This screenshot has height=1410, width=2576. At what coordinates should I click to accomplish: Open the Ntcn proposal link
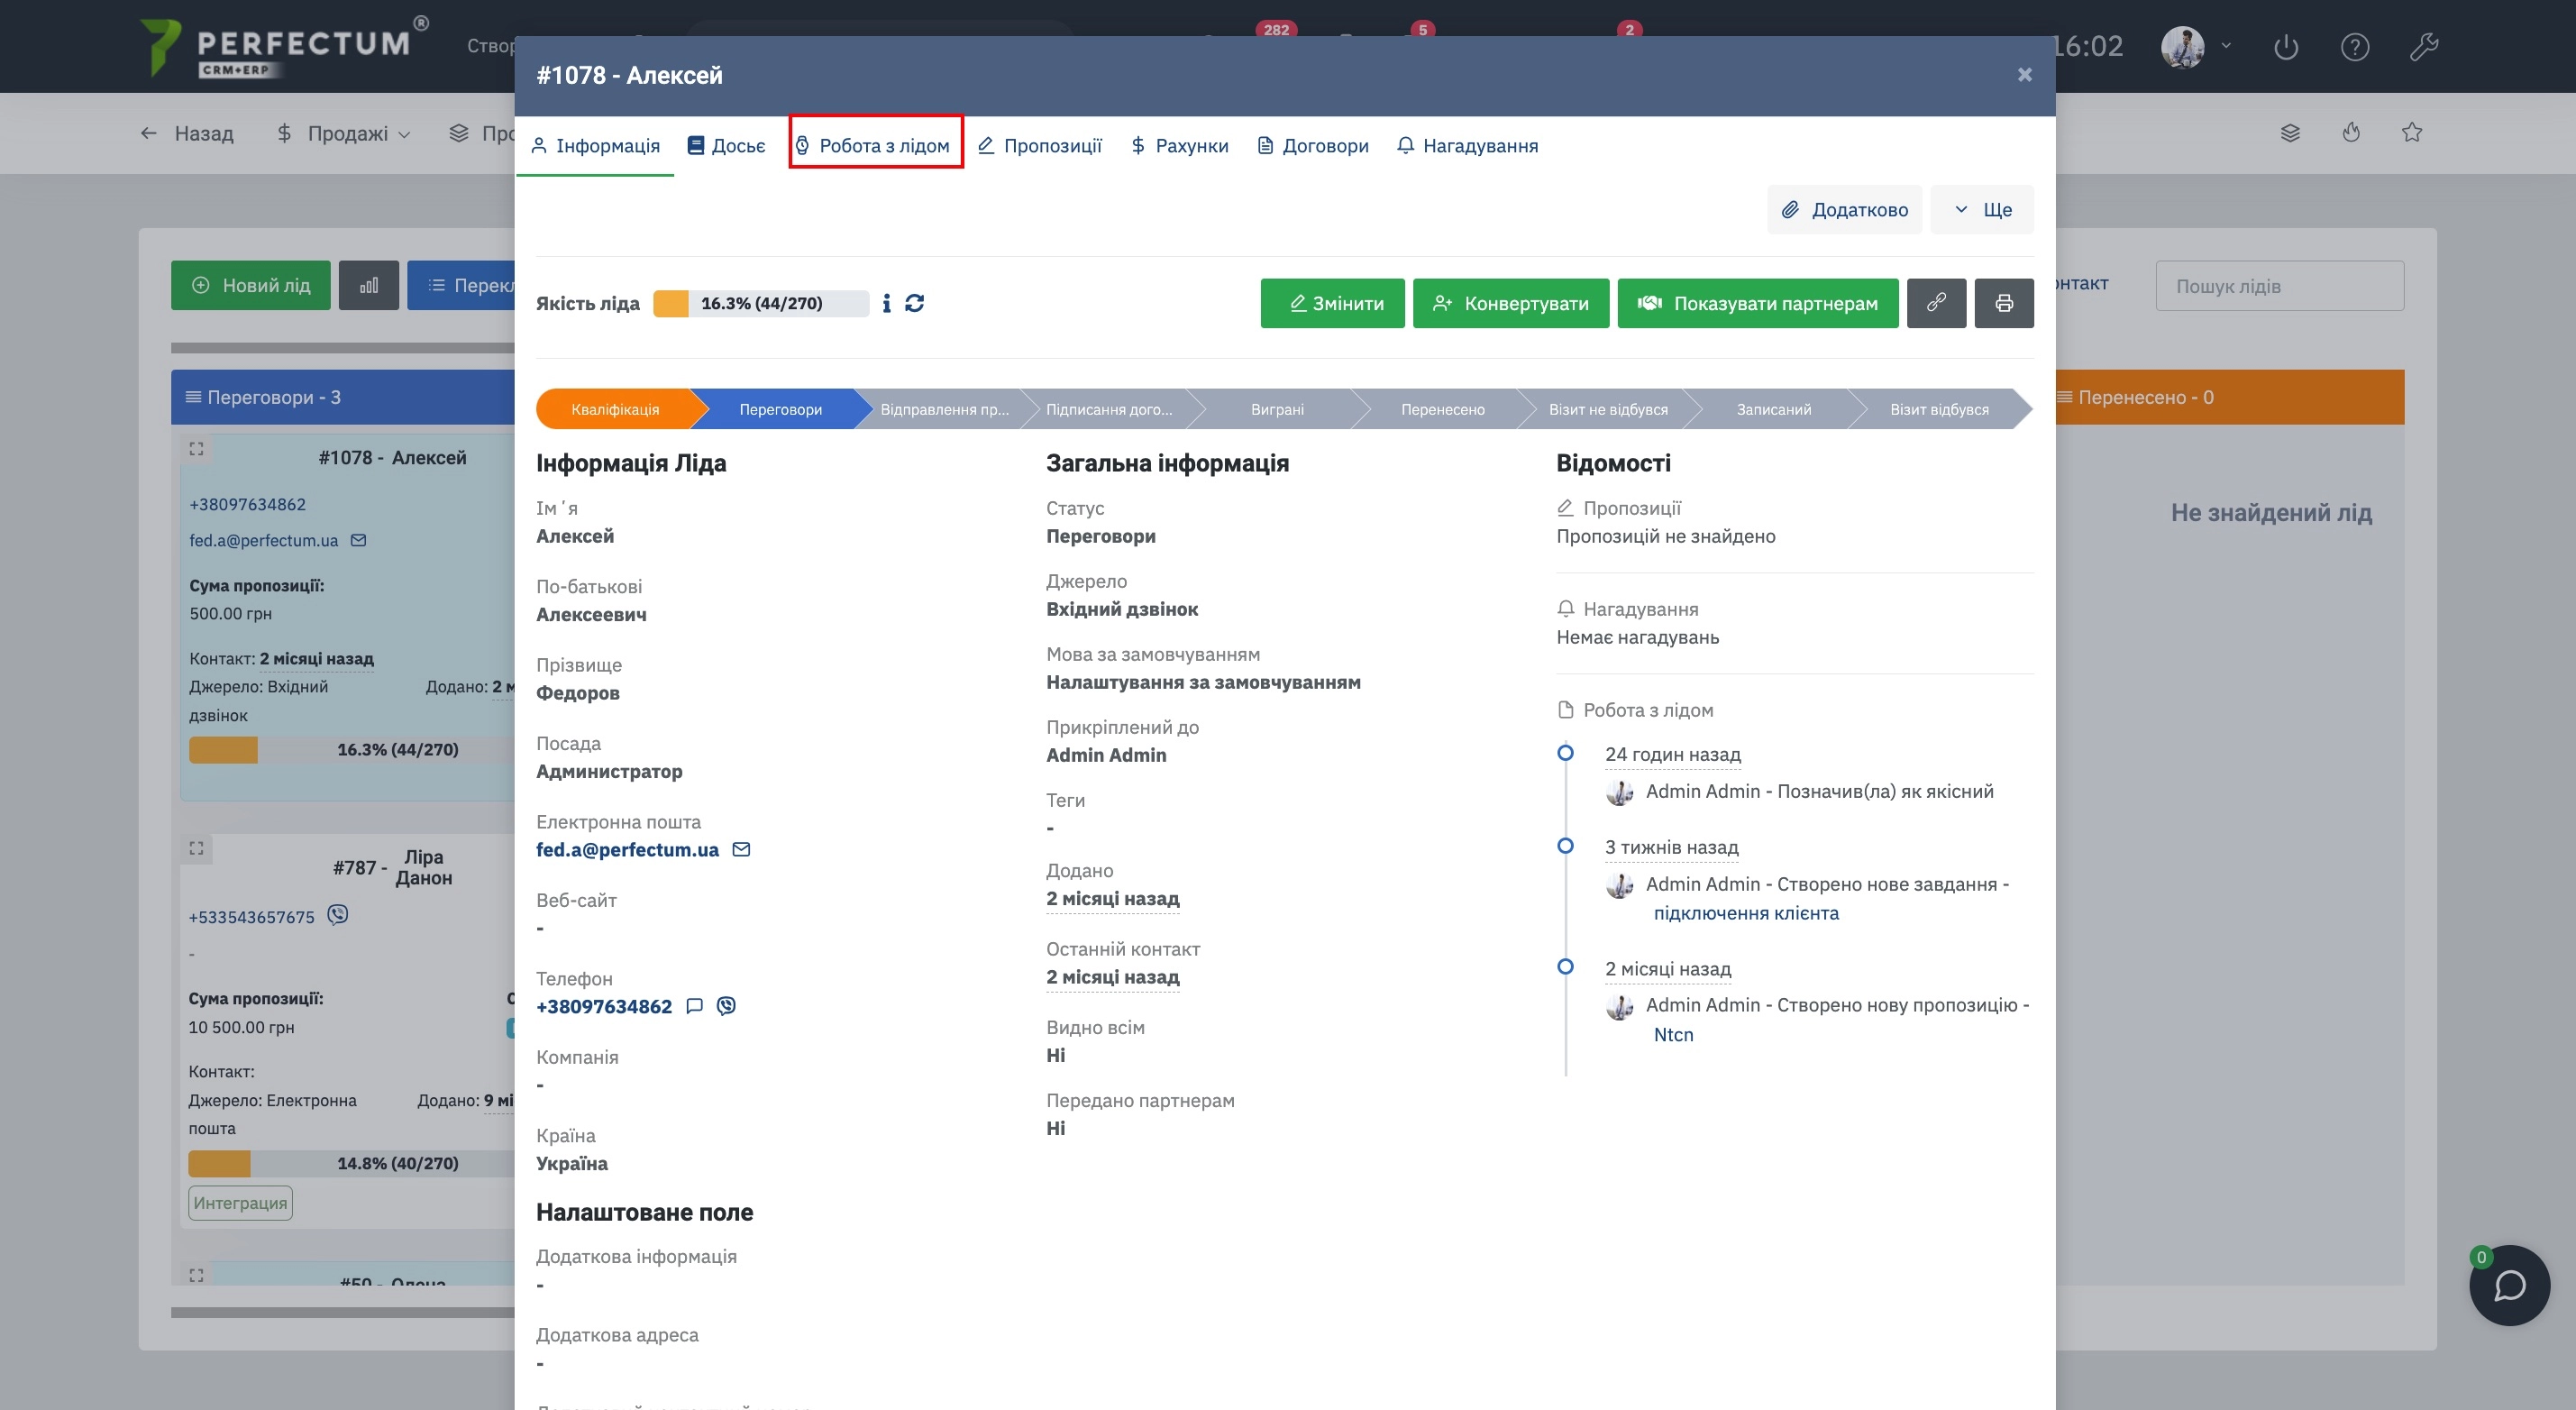tap(1673, 1034)
